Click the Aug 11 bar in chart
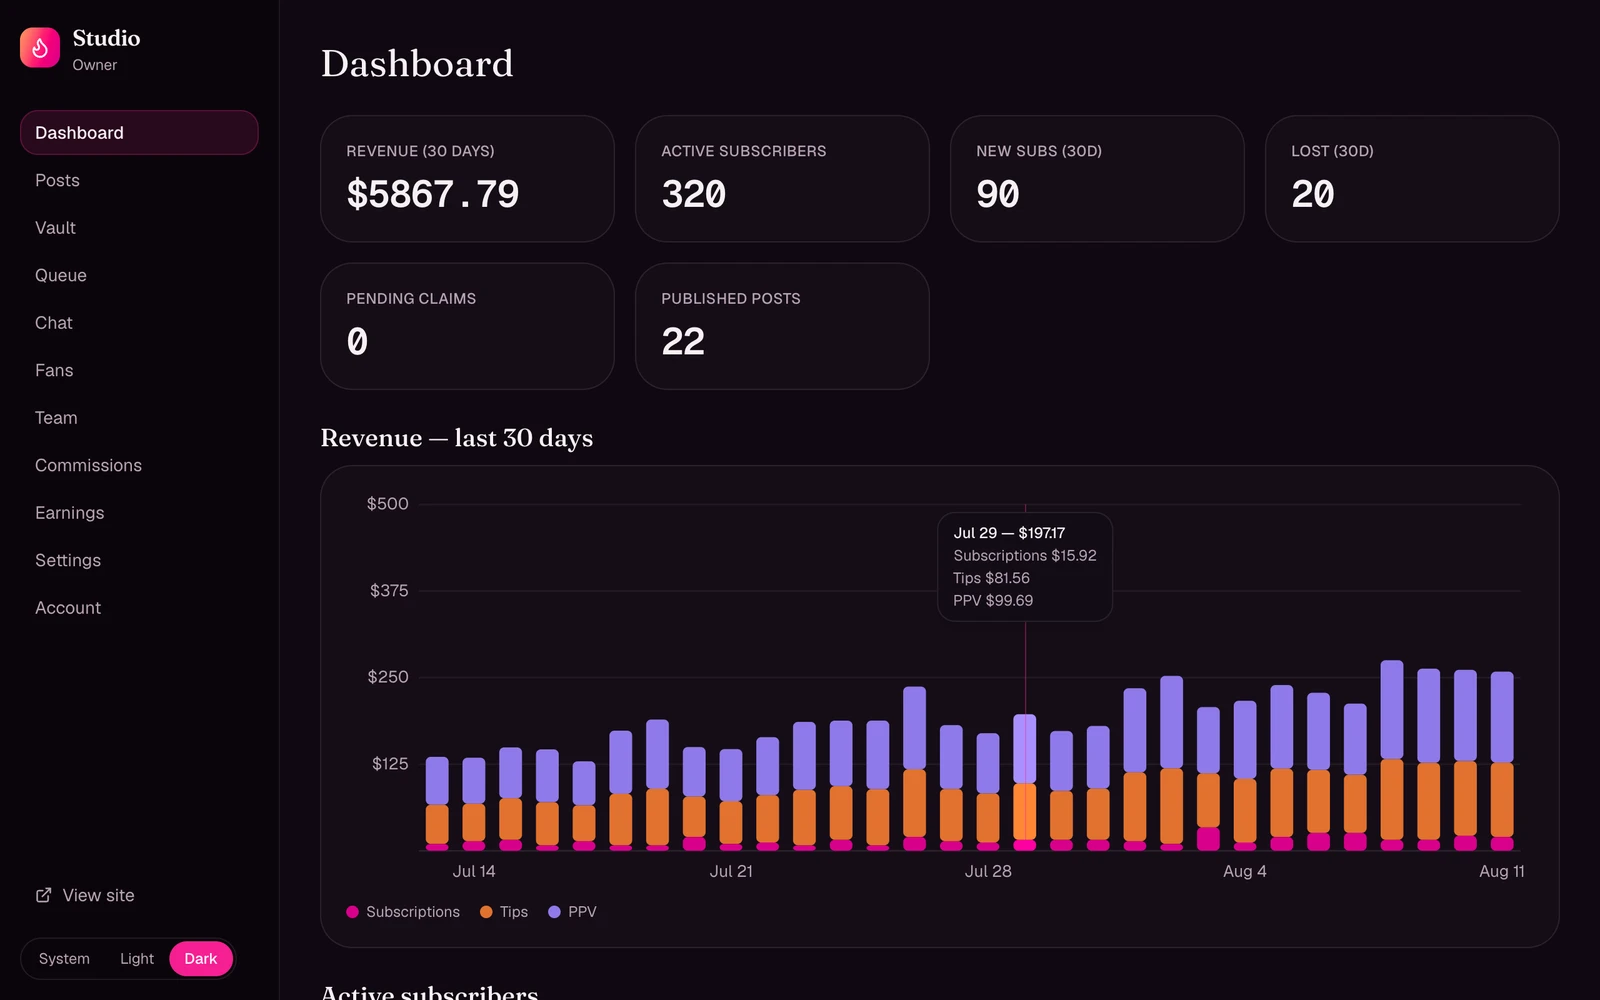 click(1502, 761)
